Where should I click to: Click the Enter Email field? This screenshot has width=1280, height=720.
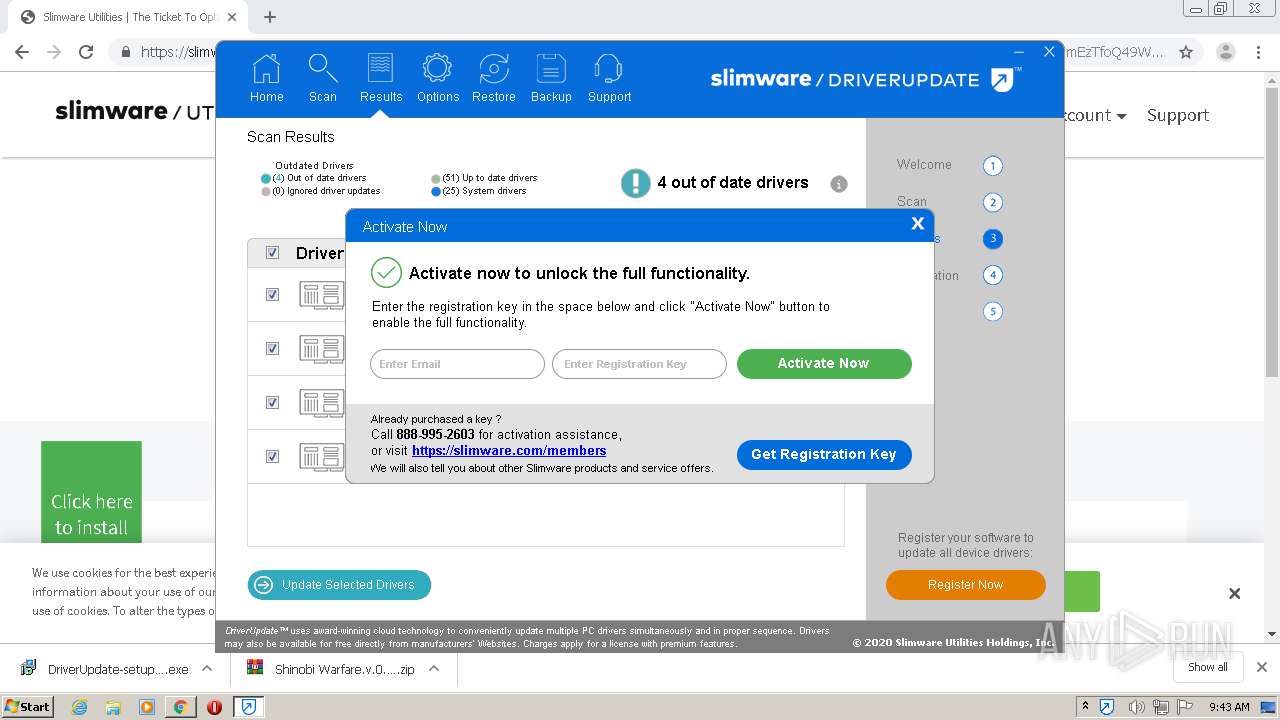click(x=457, y=364)
